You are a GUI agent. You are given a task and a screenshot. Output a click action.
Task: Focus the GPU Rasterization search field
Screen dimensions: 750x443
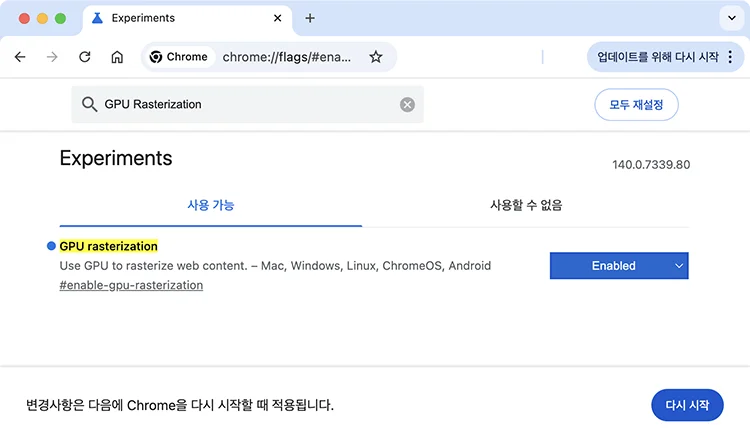[247, 104]
